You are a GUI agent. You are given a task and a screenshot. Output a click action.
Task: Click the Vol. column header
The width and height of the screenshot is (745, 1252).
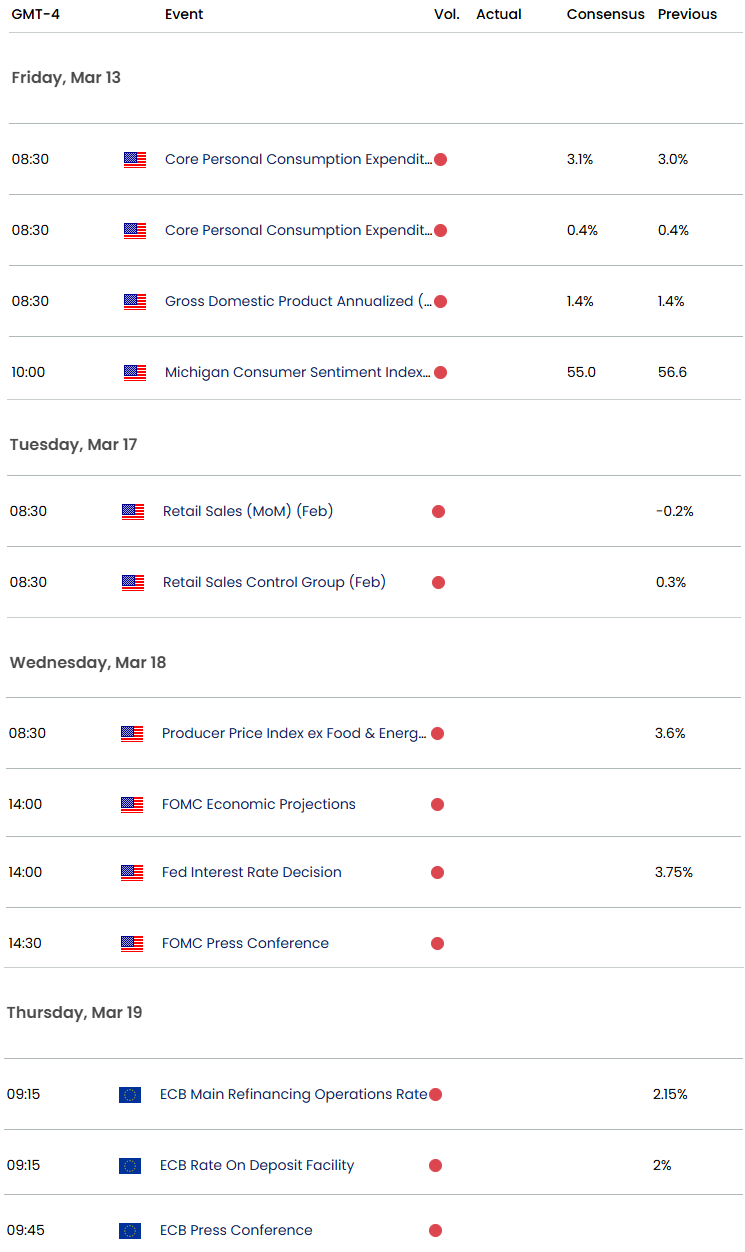[447, 15]
